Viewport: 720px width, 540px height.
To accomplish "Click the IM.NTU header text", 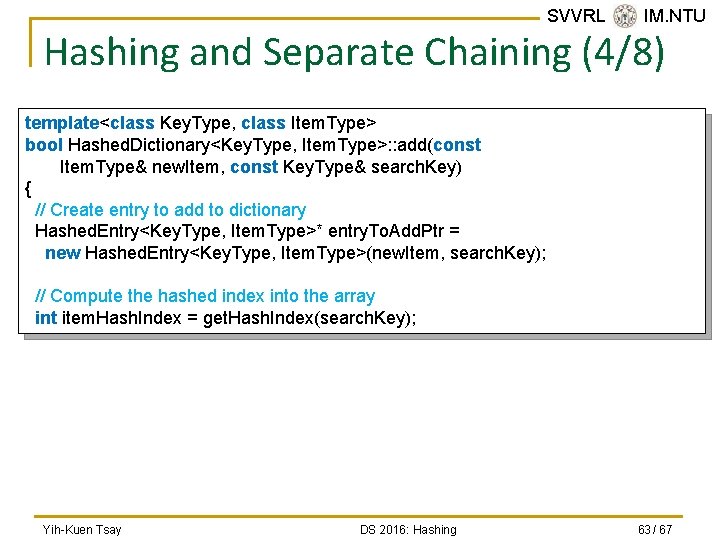I will (x=674, y=16).
